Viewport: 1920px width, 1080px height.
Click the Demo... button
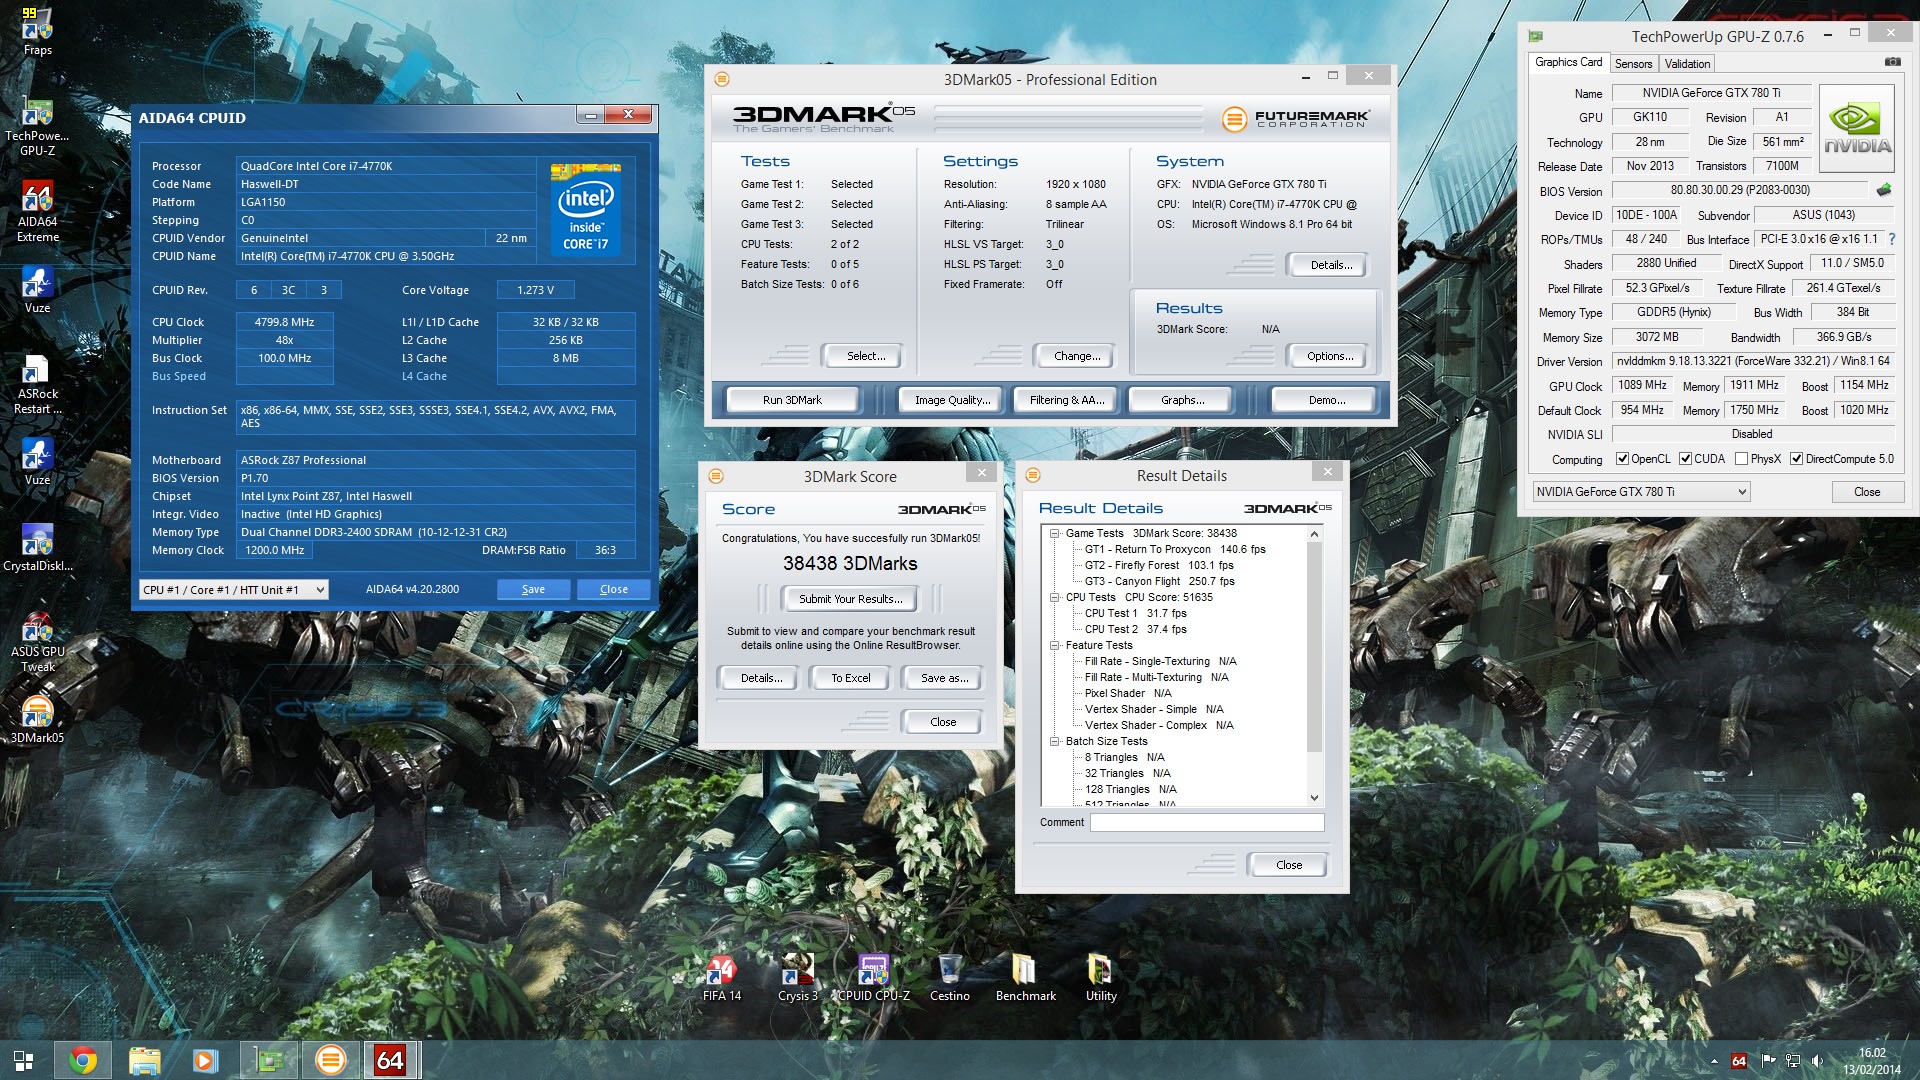1326,400
